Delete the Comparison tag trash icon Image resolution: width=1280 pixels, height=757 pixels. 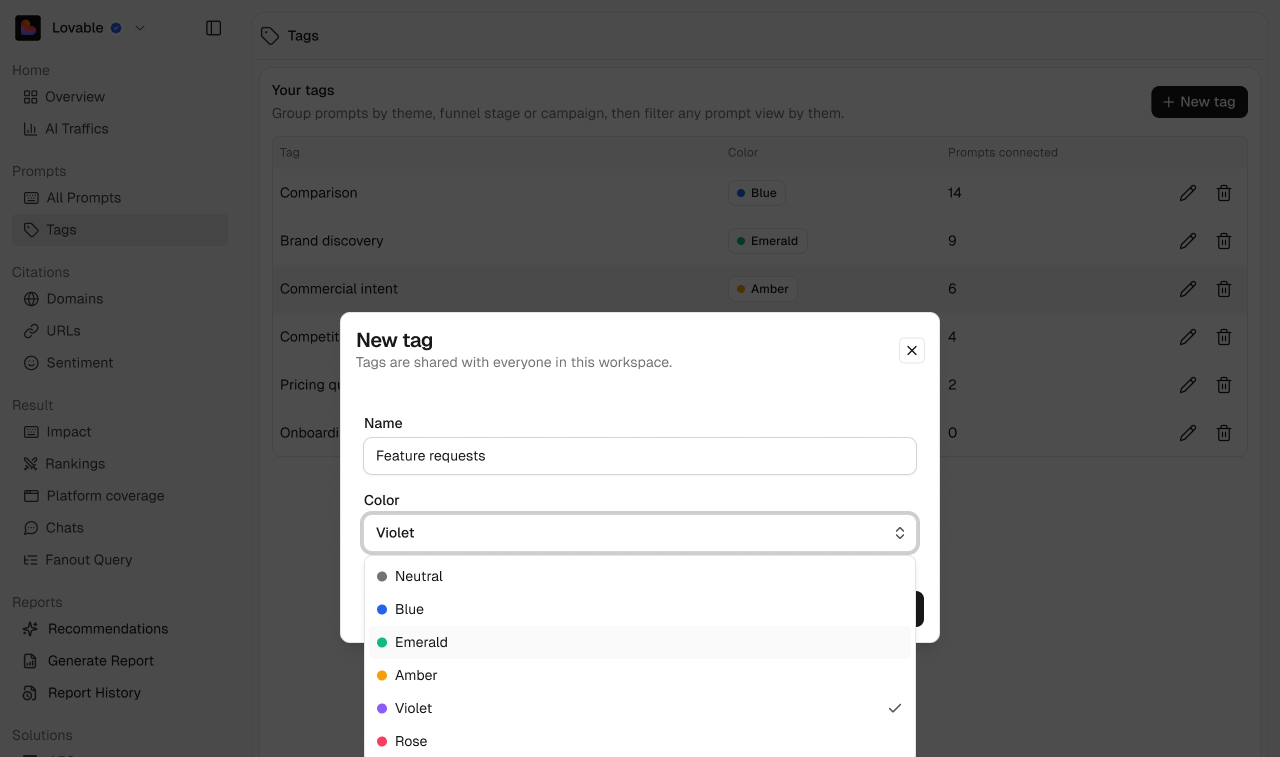[1224, 193]
